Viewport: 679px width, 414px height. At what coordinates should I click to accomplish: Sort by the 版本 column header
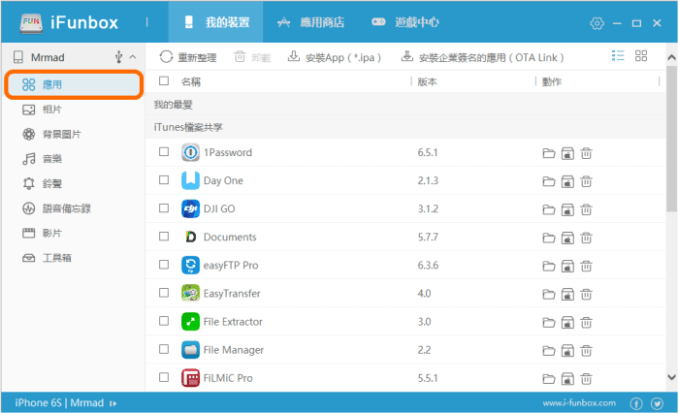coord(427,81)
